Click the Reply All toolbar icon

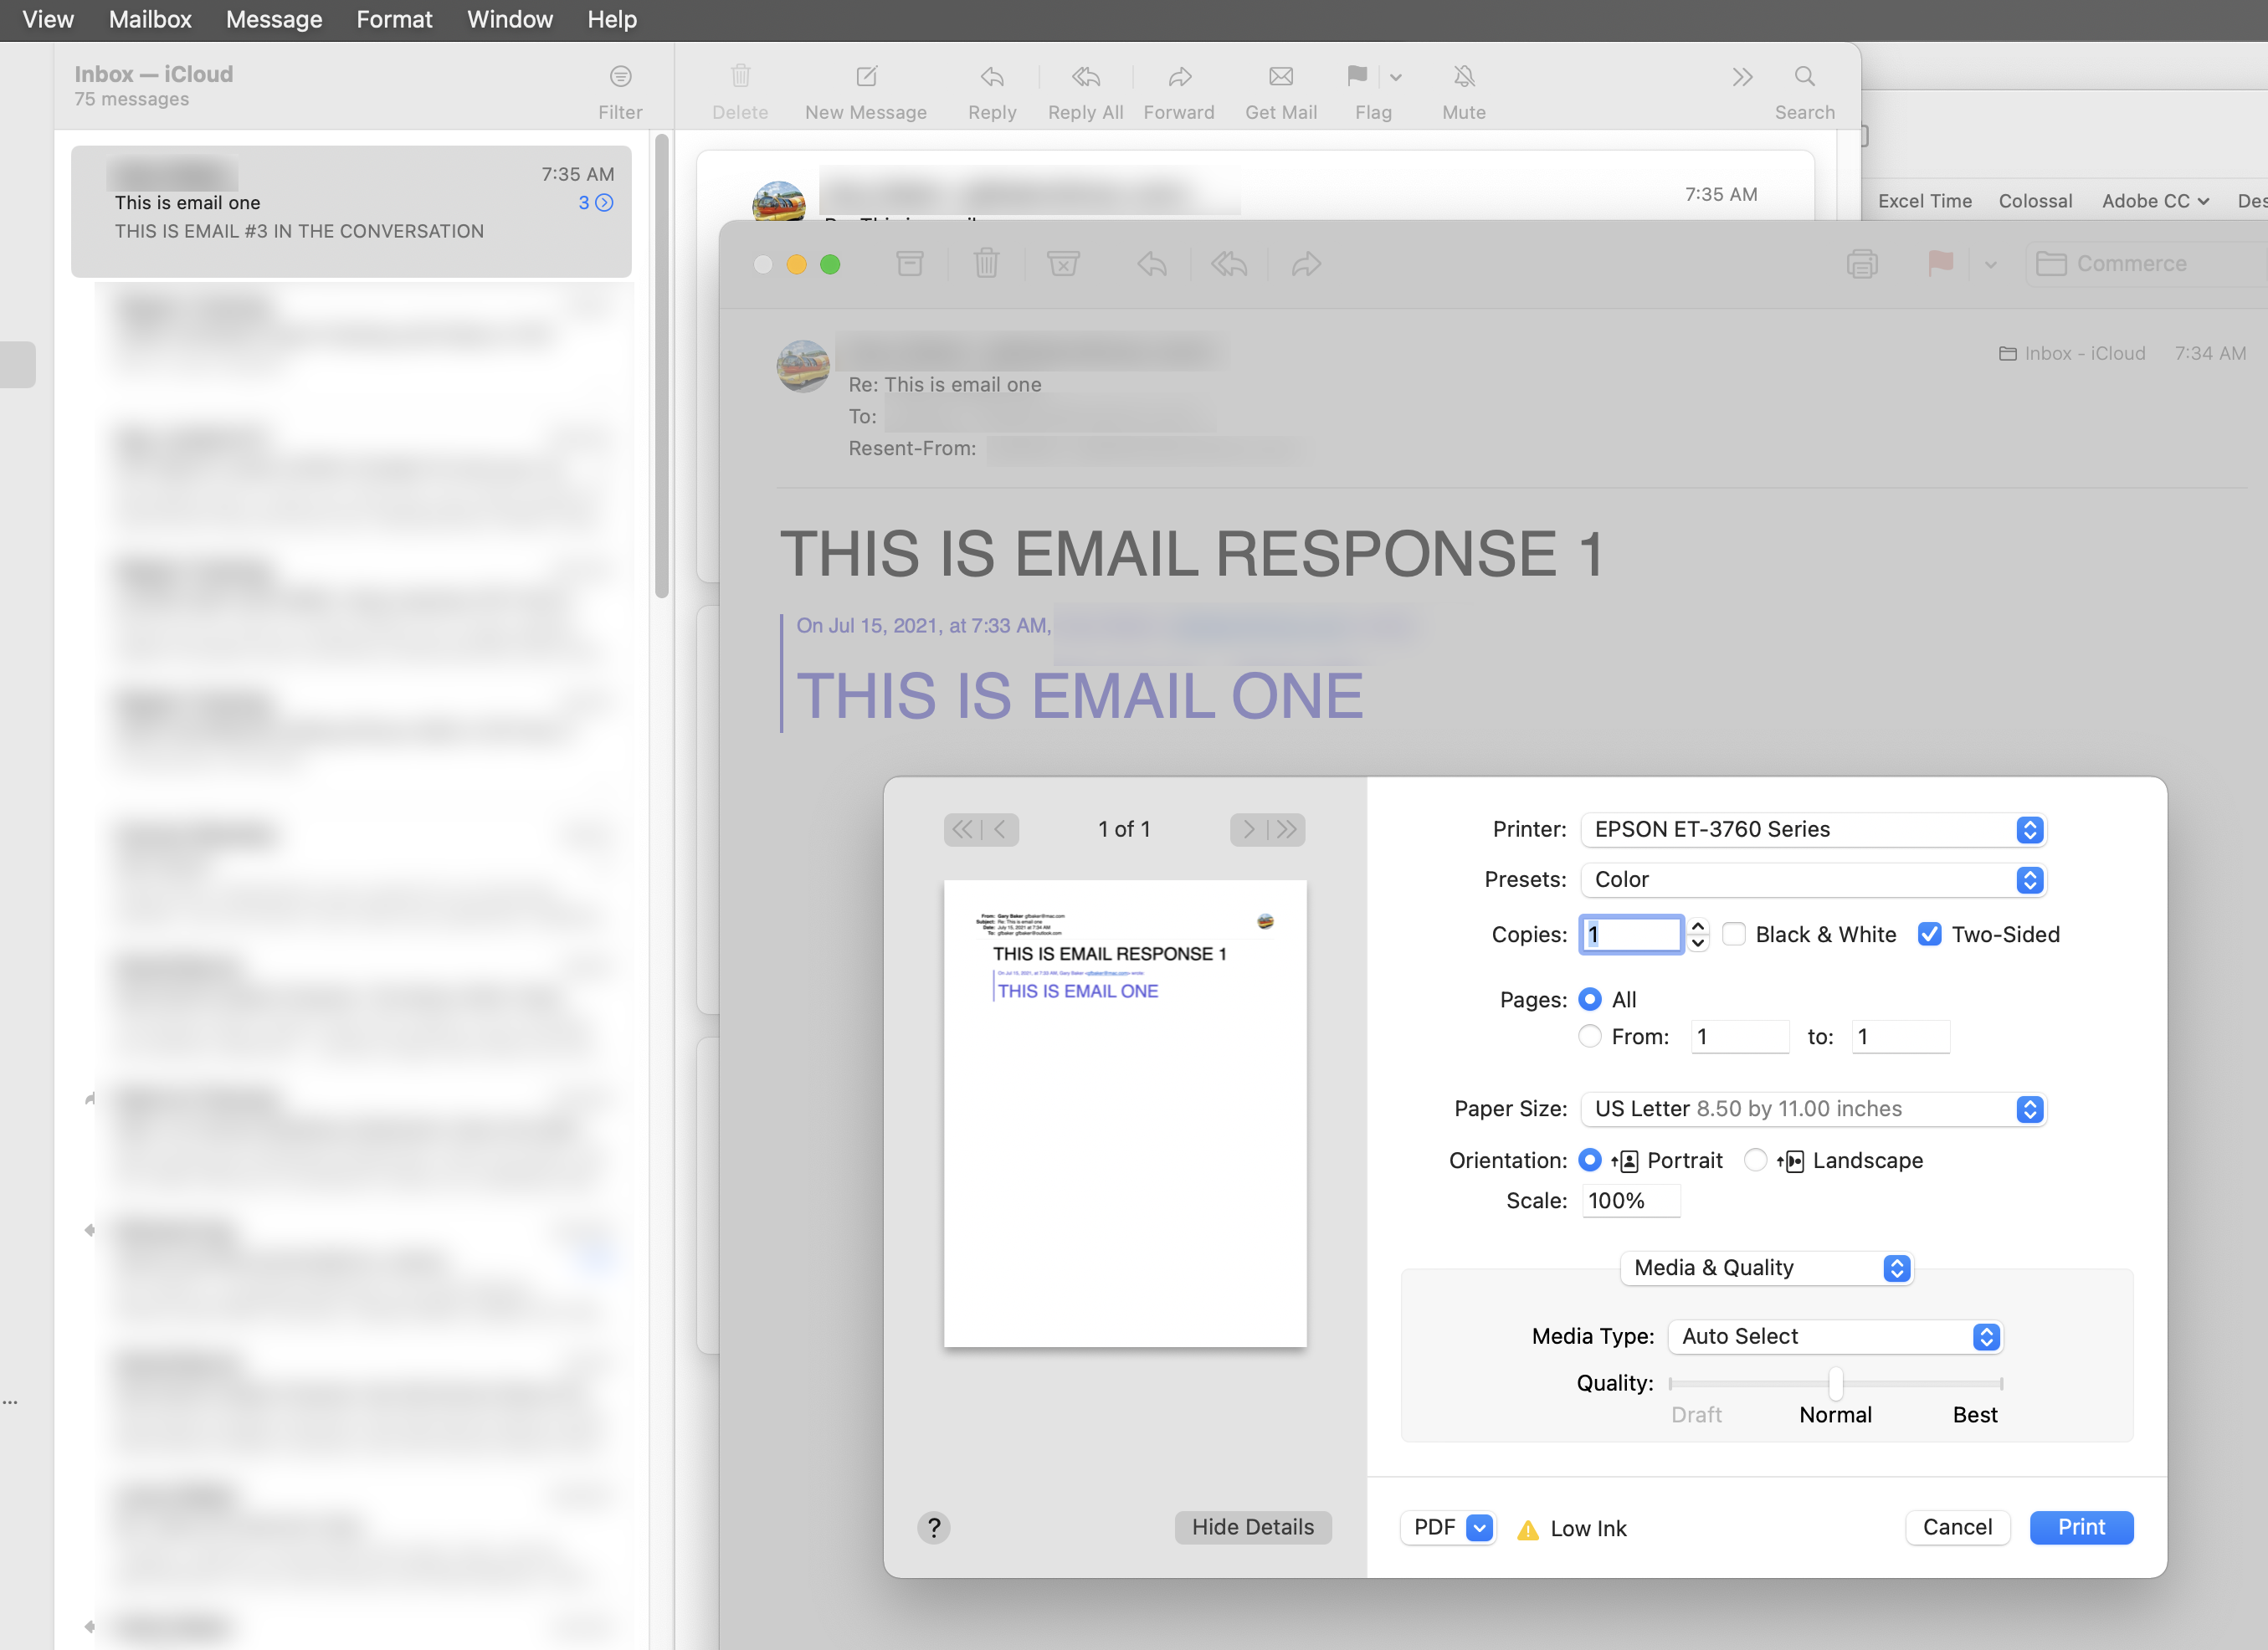pyautogui.click(x=1085, y=77)
